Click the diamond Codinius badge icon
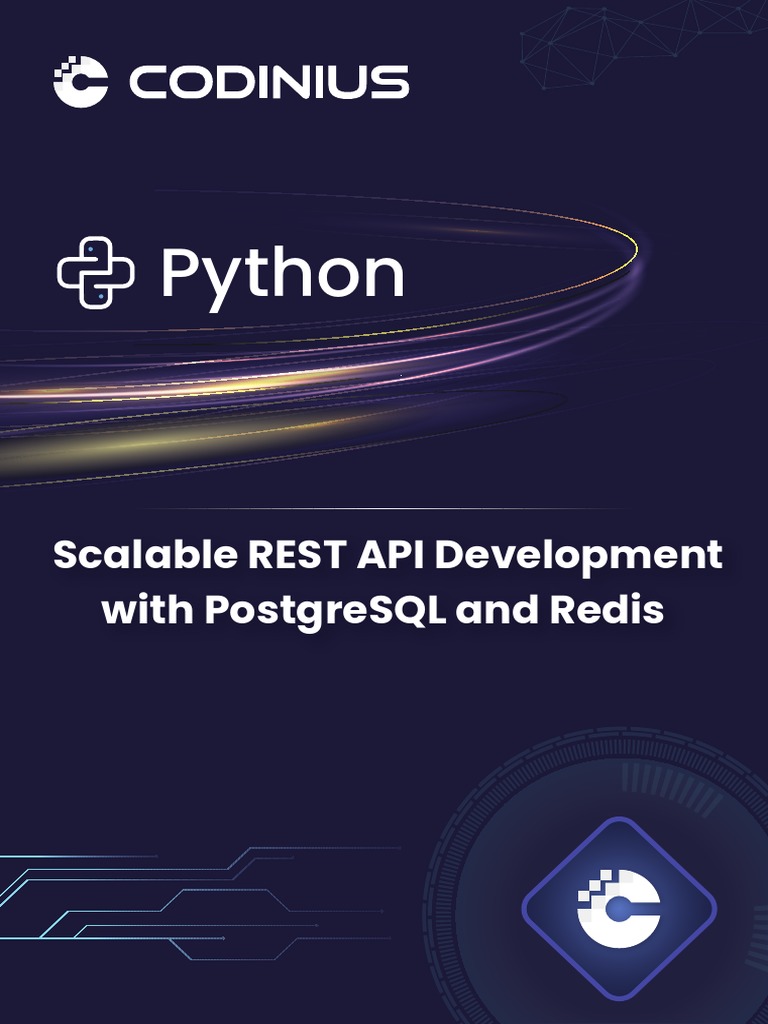 (619, 908)
